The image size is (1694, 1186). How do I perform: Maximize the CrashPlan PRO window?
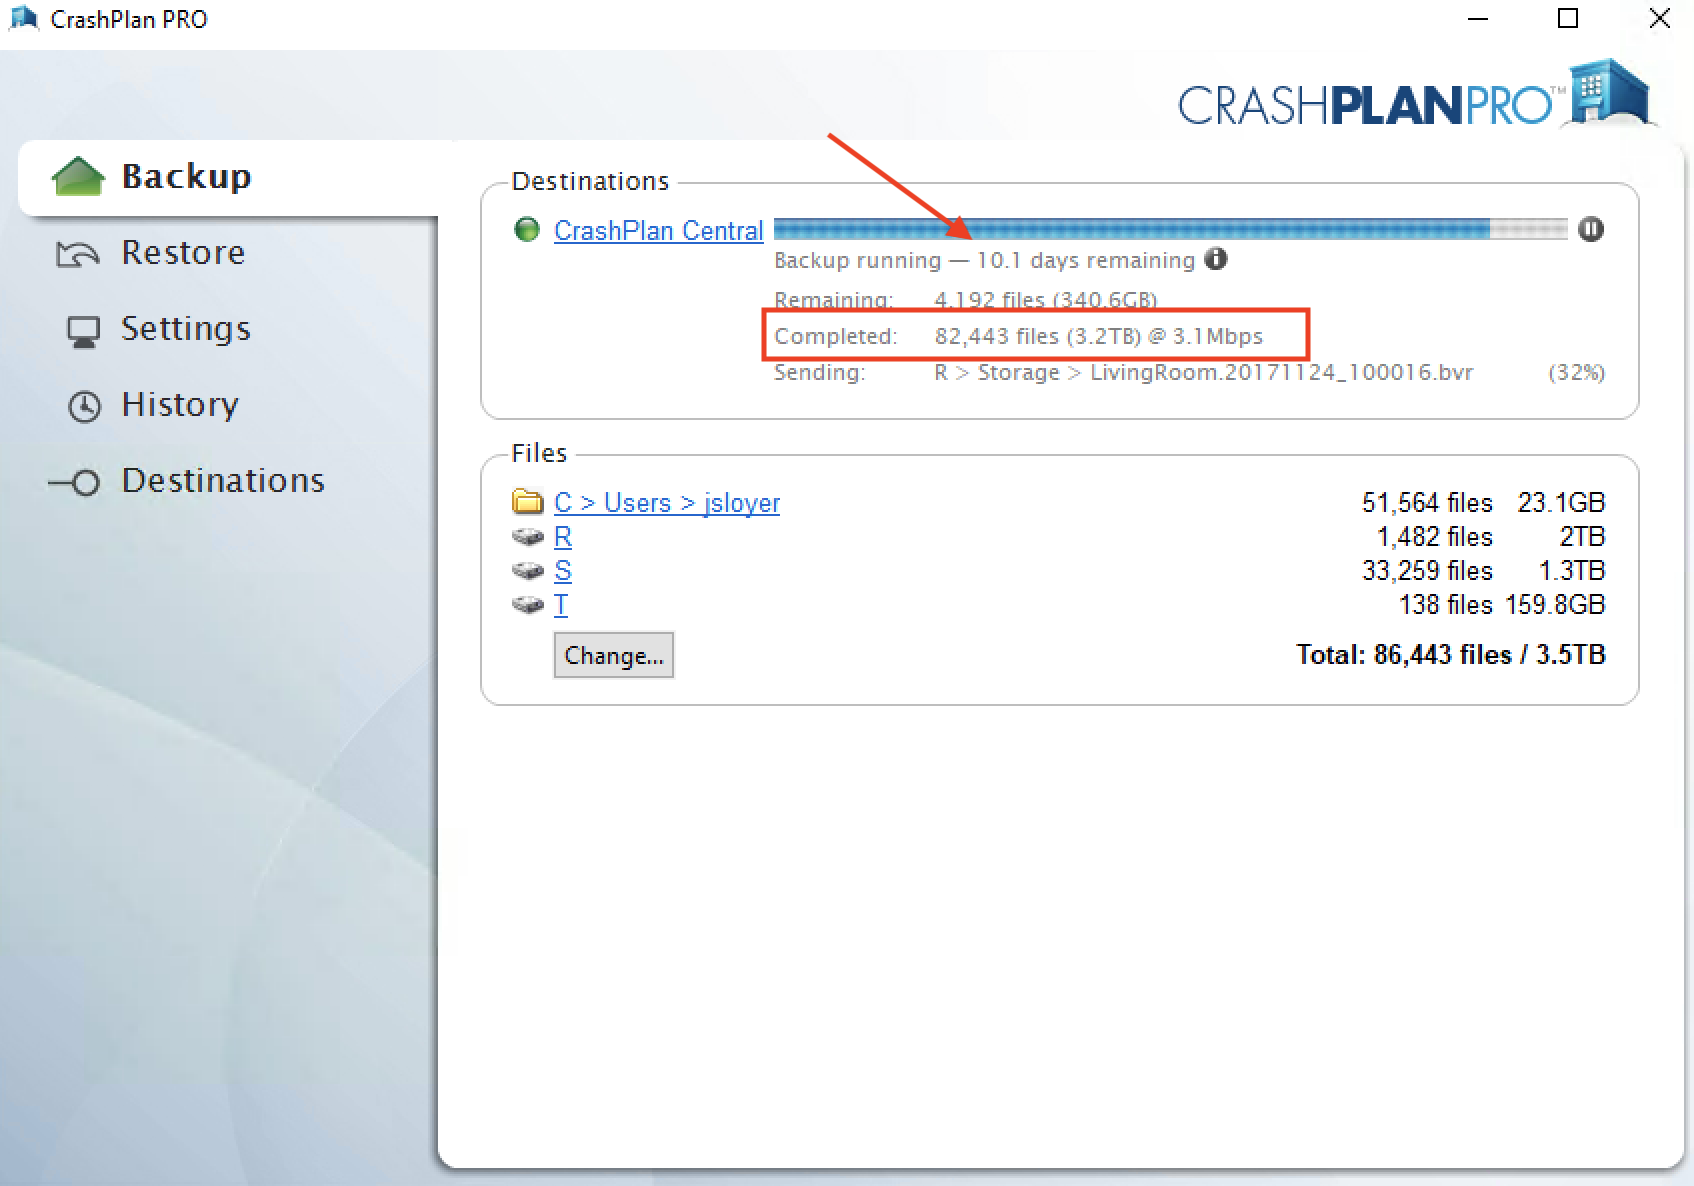point(1568,19)
